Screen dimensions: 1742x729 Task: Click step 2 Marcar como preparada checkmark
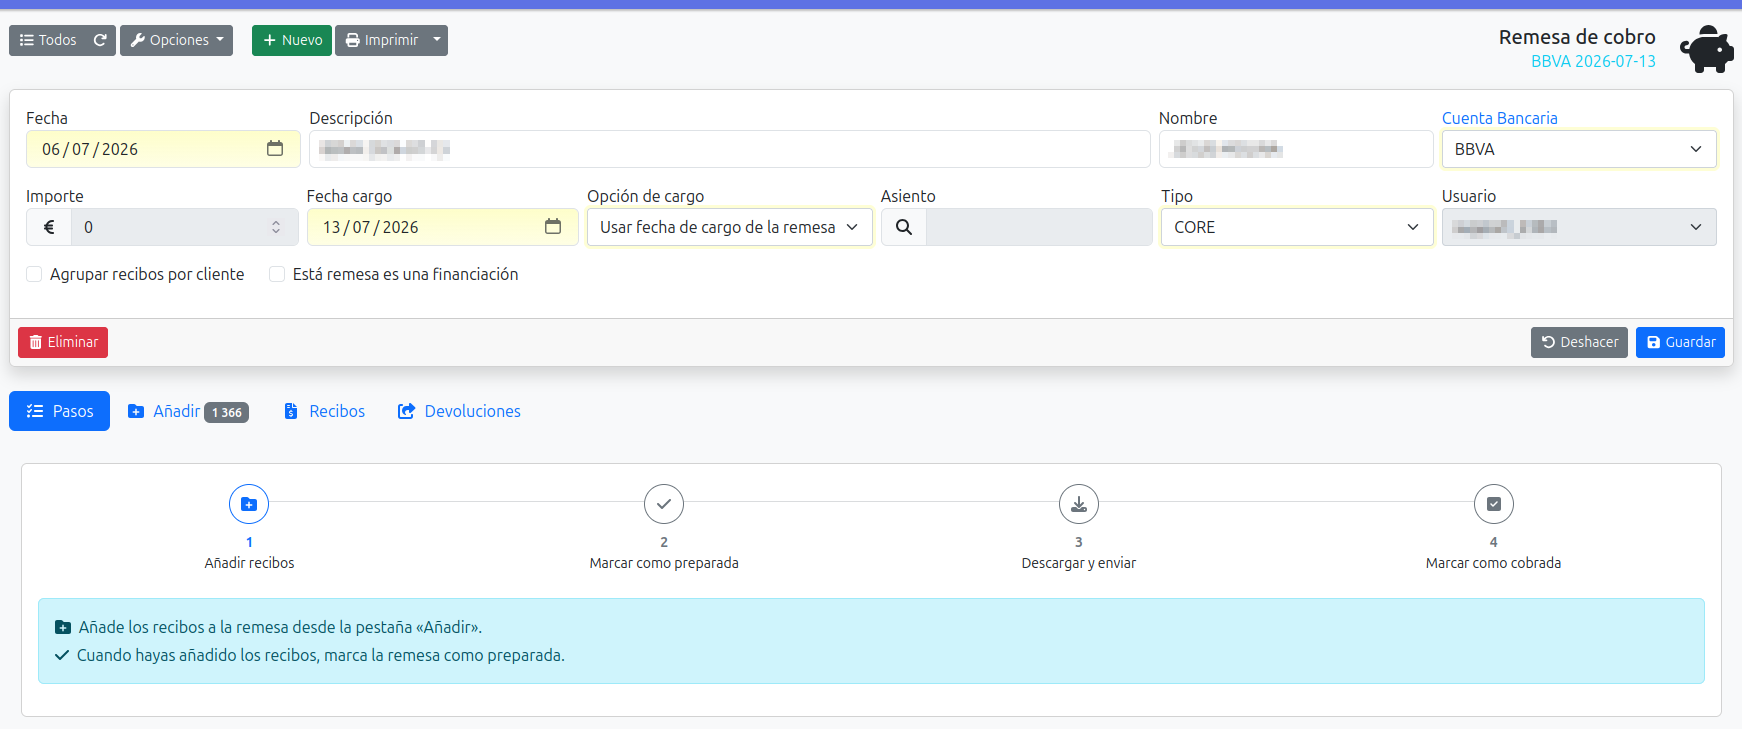click(664, 504)
